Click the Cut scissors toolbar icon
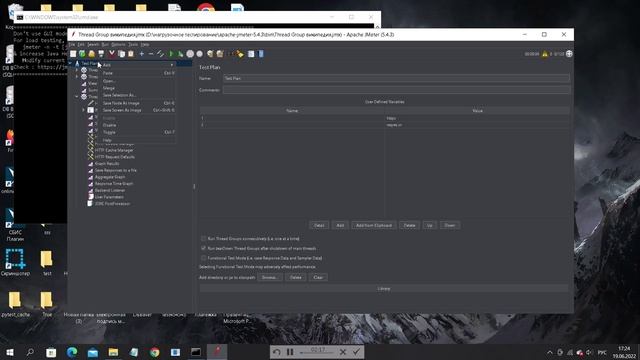The width and height of the screenshot is (640, 360). tap(111, 54)
